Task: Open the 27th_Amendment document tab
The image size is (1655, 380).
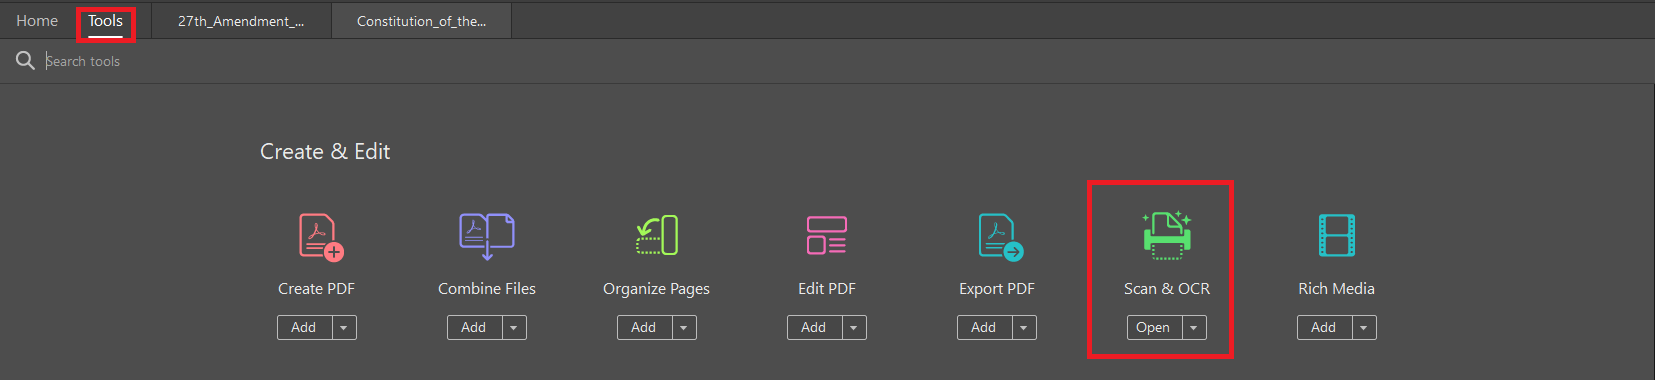Action: 241,21
